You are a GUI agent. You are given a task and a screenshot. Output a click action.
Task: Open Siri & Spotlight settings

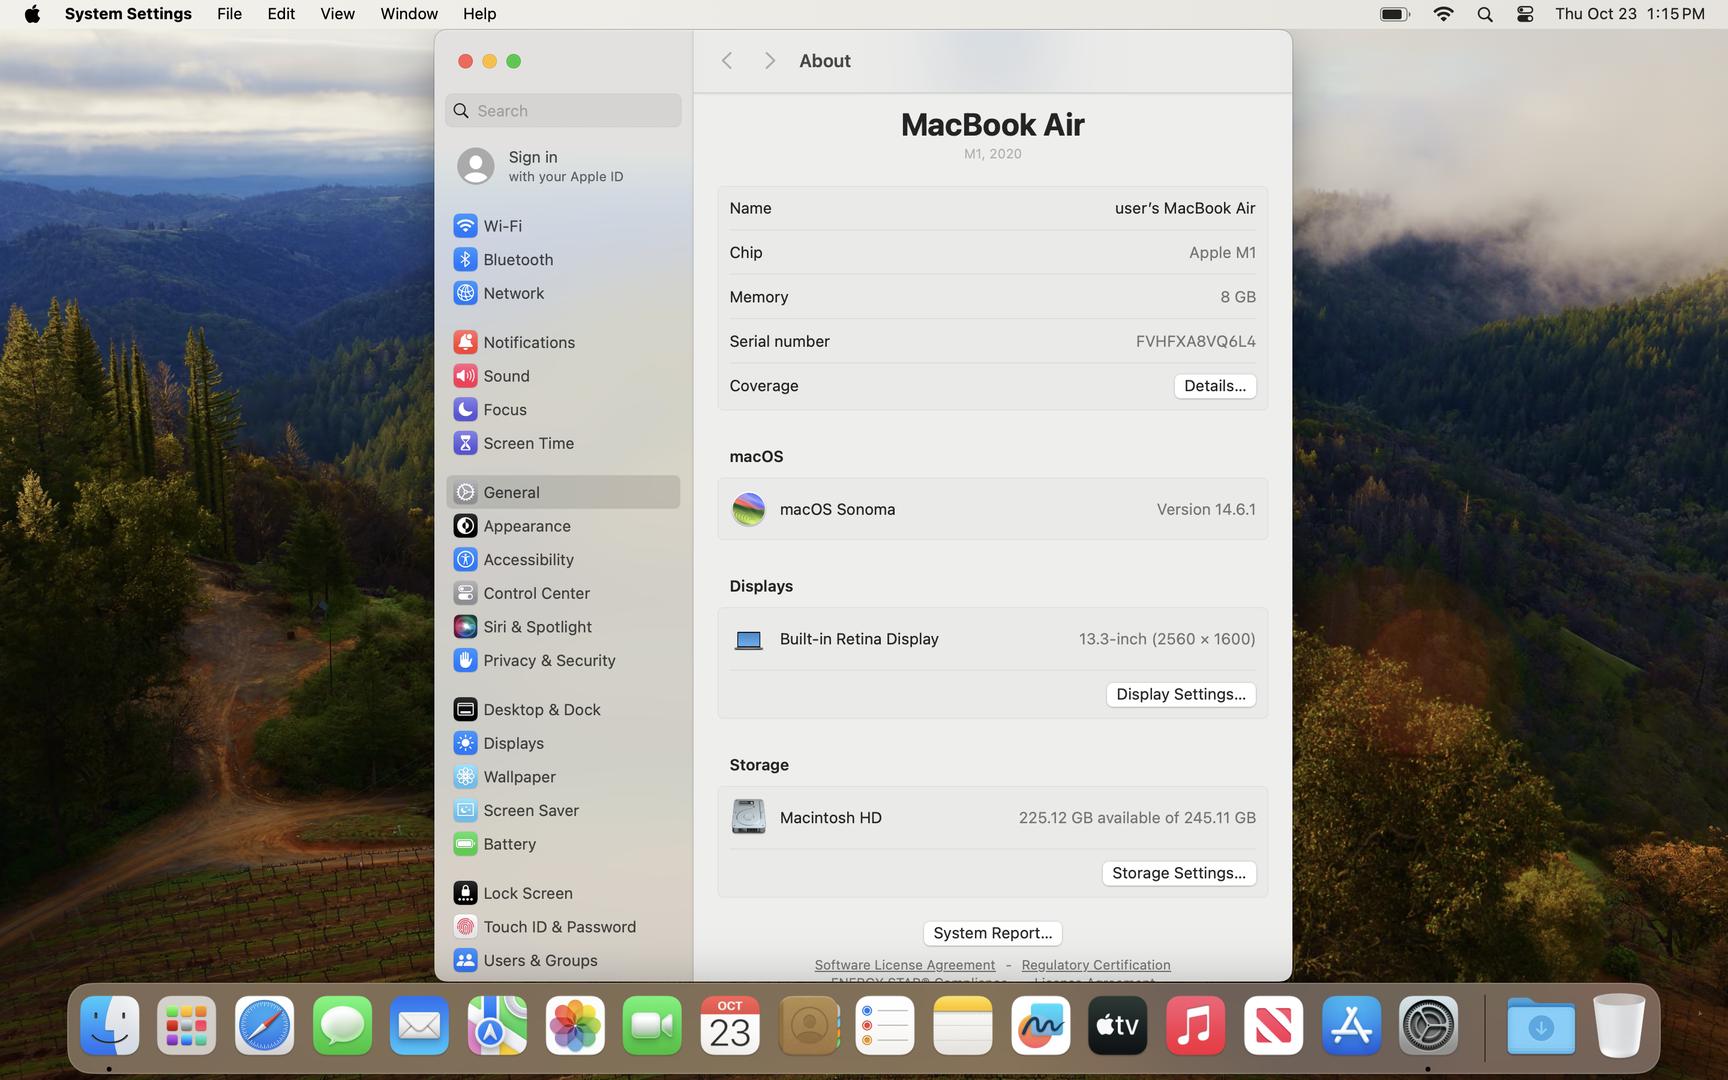536,627
